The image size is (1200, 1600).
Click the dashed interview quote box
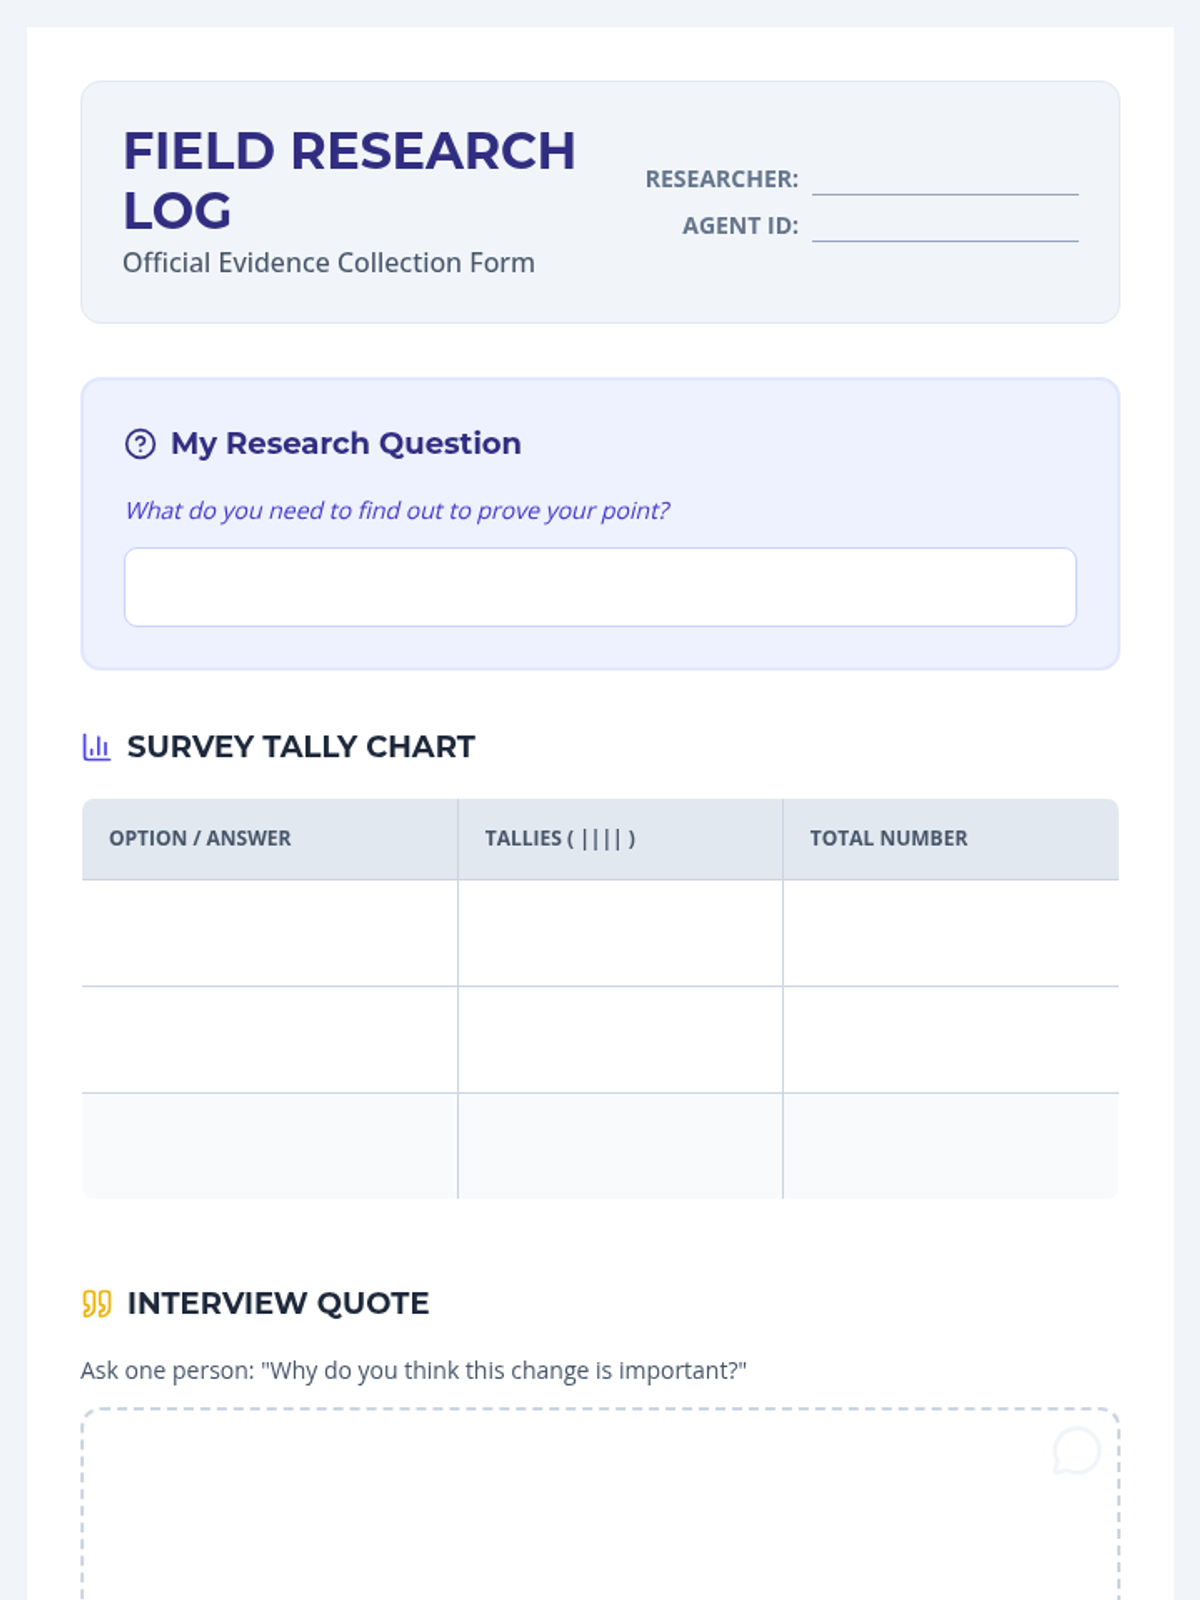pos(600,1504)
